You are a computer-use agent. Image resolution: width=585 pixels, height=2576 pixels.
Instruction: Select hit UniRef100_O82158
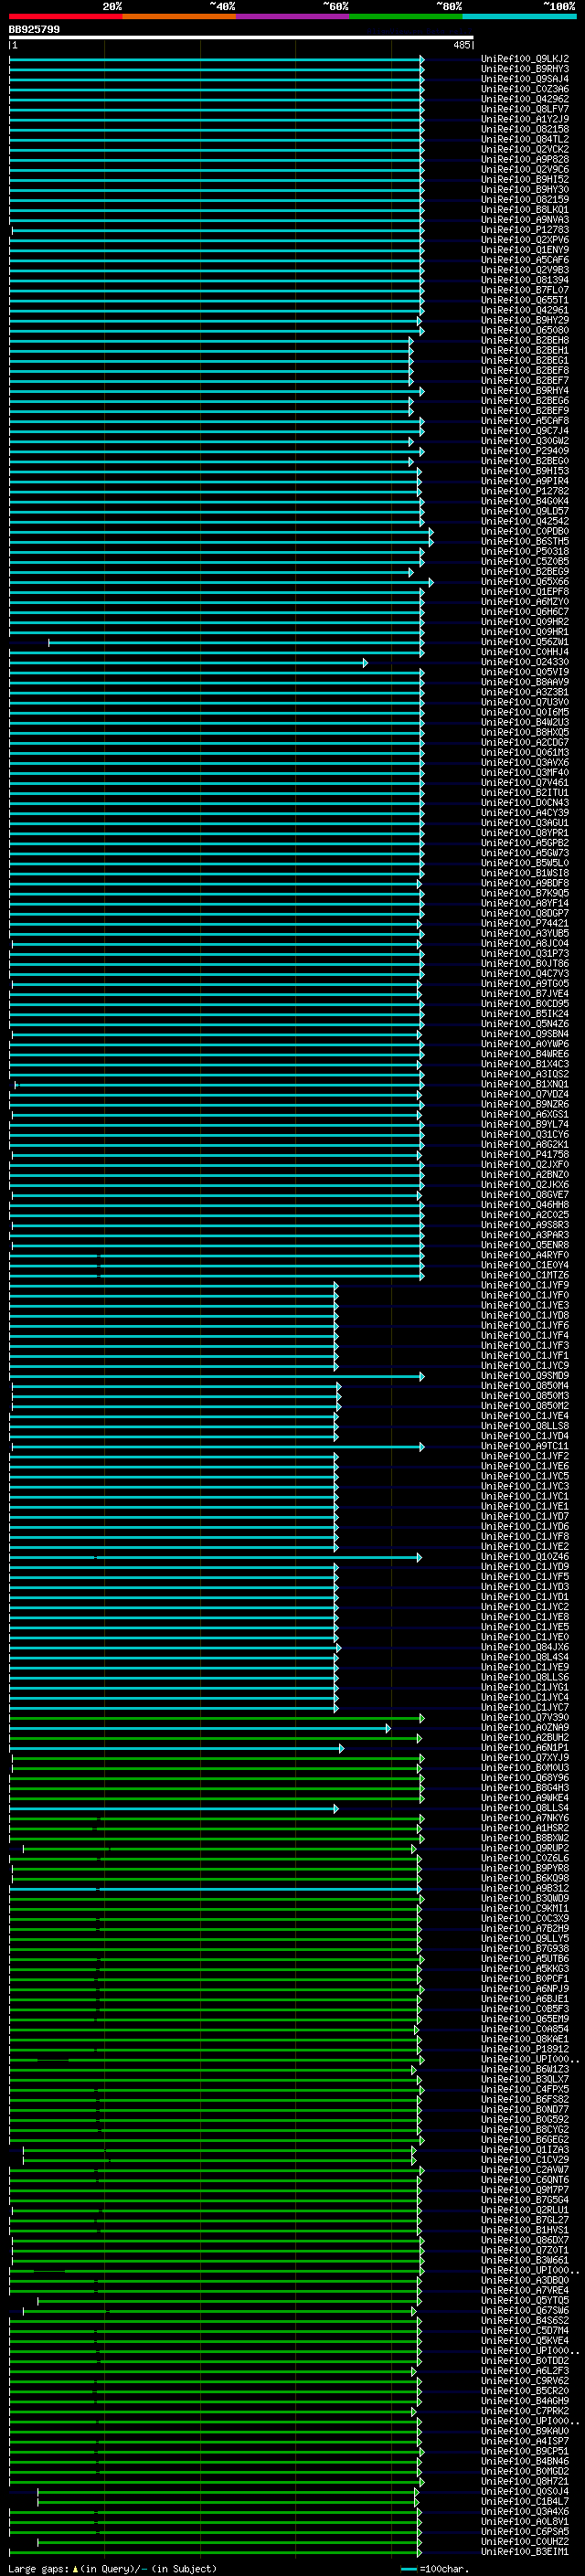(x=525, y=129)
